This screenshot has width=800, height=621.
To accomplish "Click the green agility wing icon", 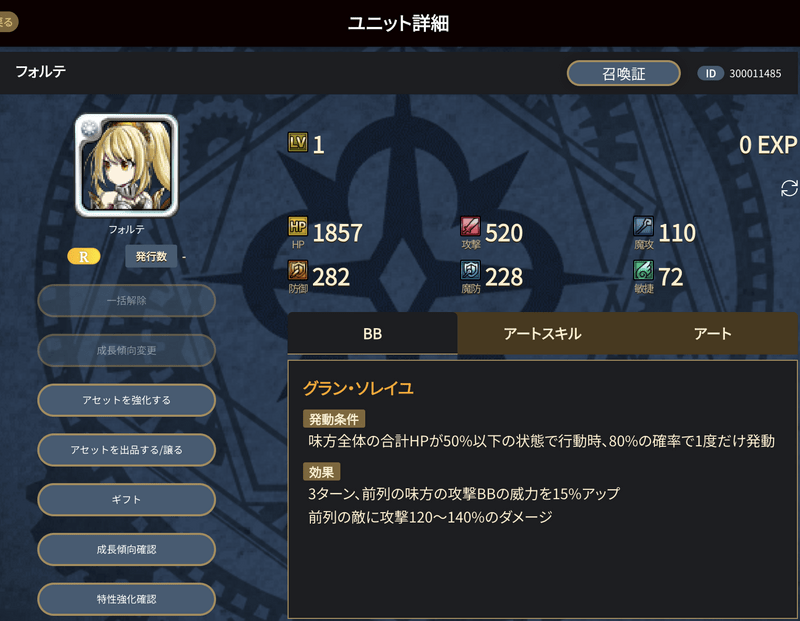I will 643,270.
